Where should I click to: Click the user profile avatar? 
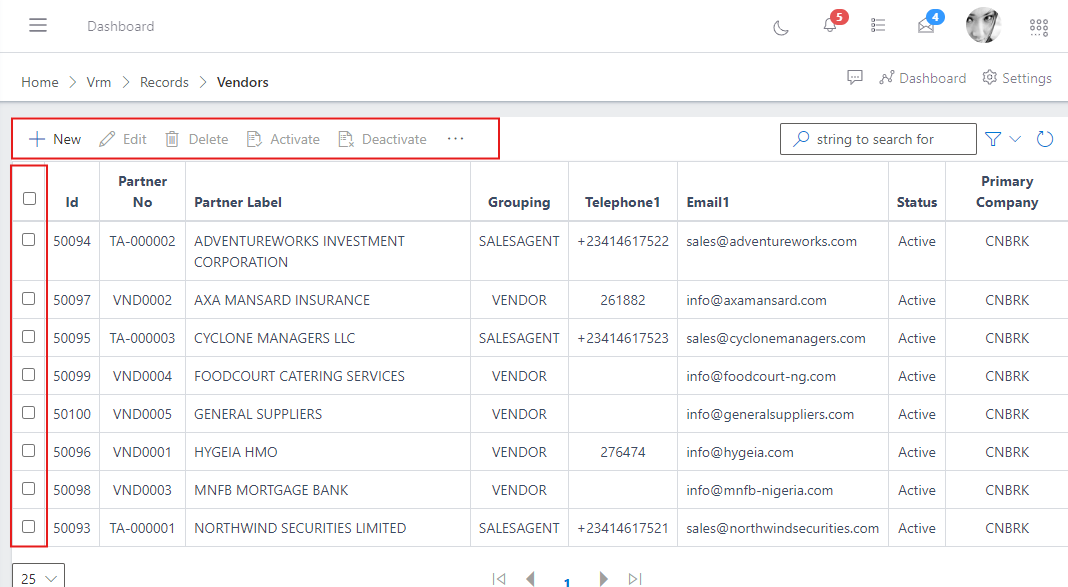pos(983,26)
